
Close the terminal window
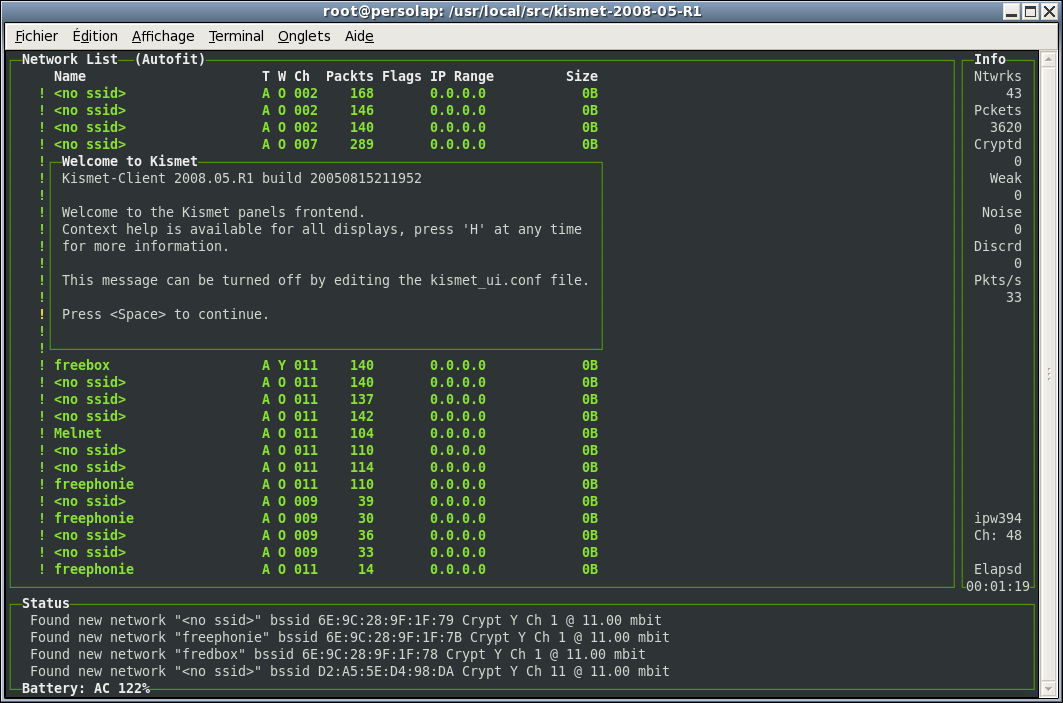[x=1049, y=11]
